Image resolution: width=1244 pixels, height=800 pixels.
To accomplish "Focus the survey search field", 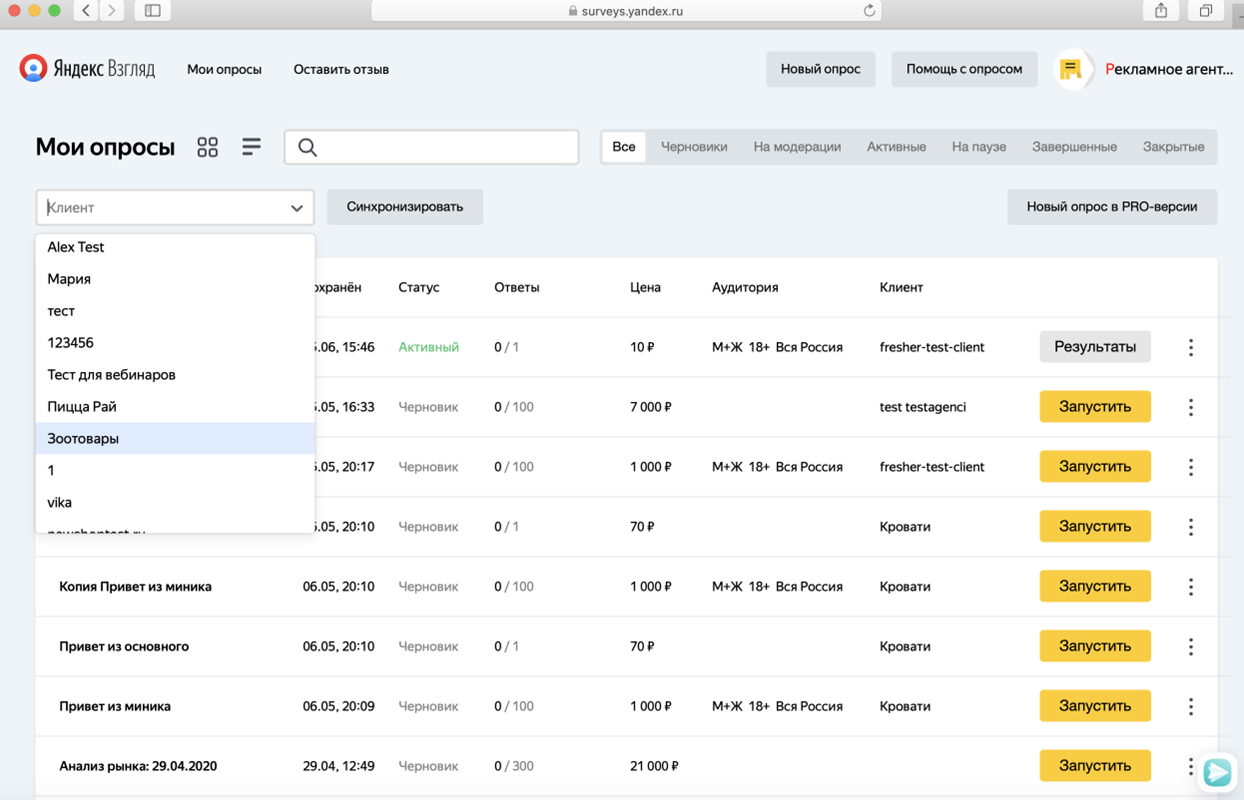I will 432,147.
